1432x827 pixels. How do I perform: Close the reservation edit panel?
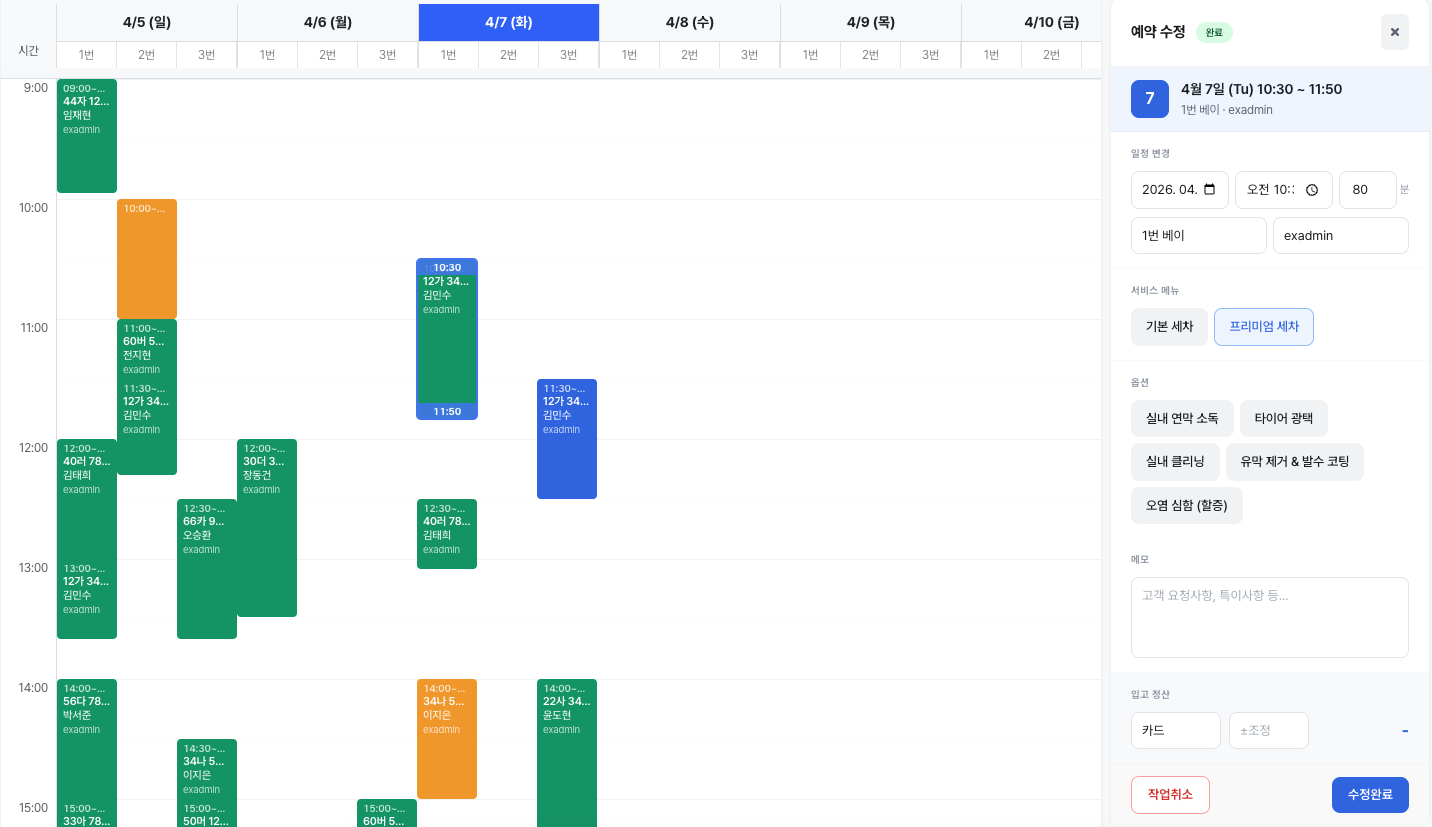click(1394, 32)
